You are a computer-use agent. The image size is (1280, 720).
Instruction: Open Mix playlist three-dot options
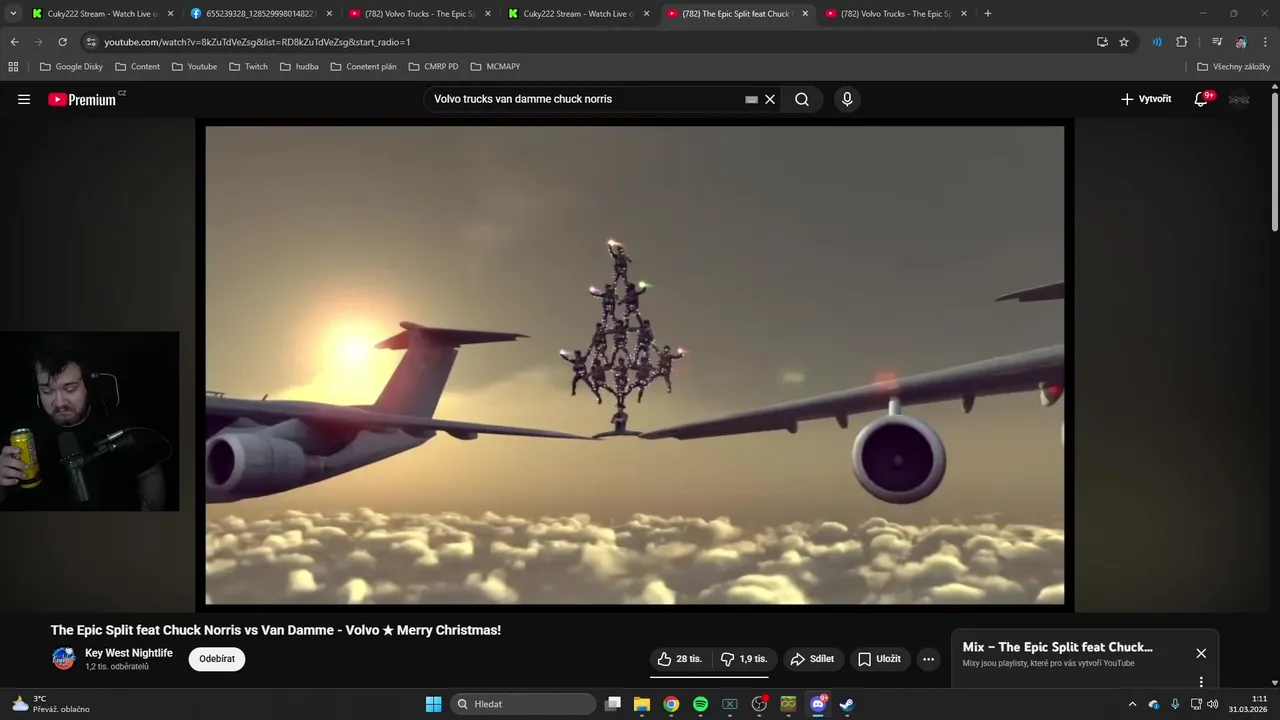(x=1201, y=682)
